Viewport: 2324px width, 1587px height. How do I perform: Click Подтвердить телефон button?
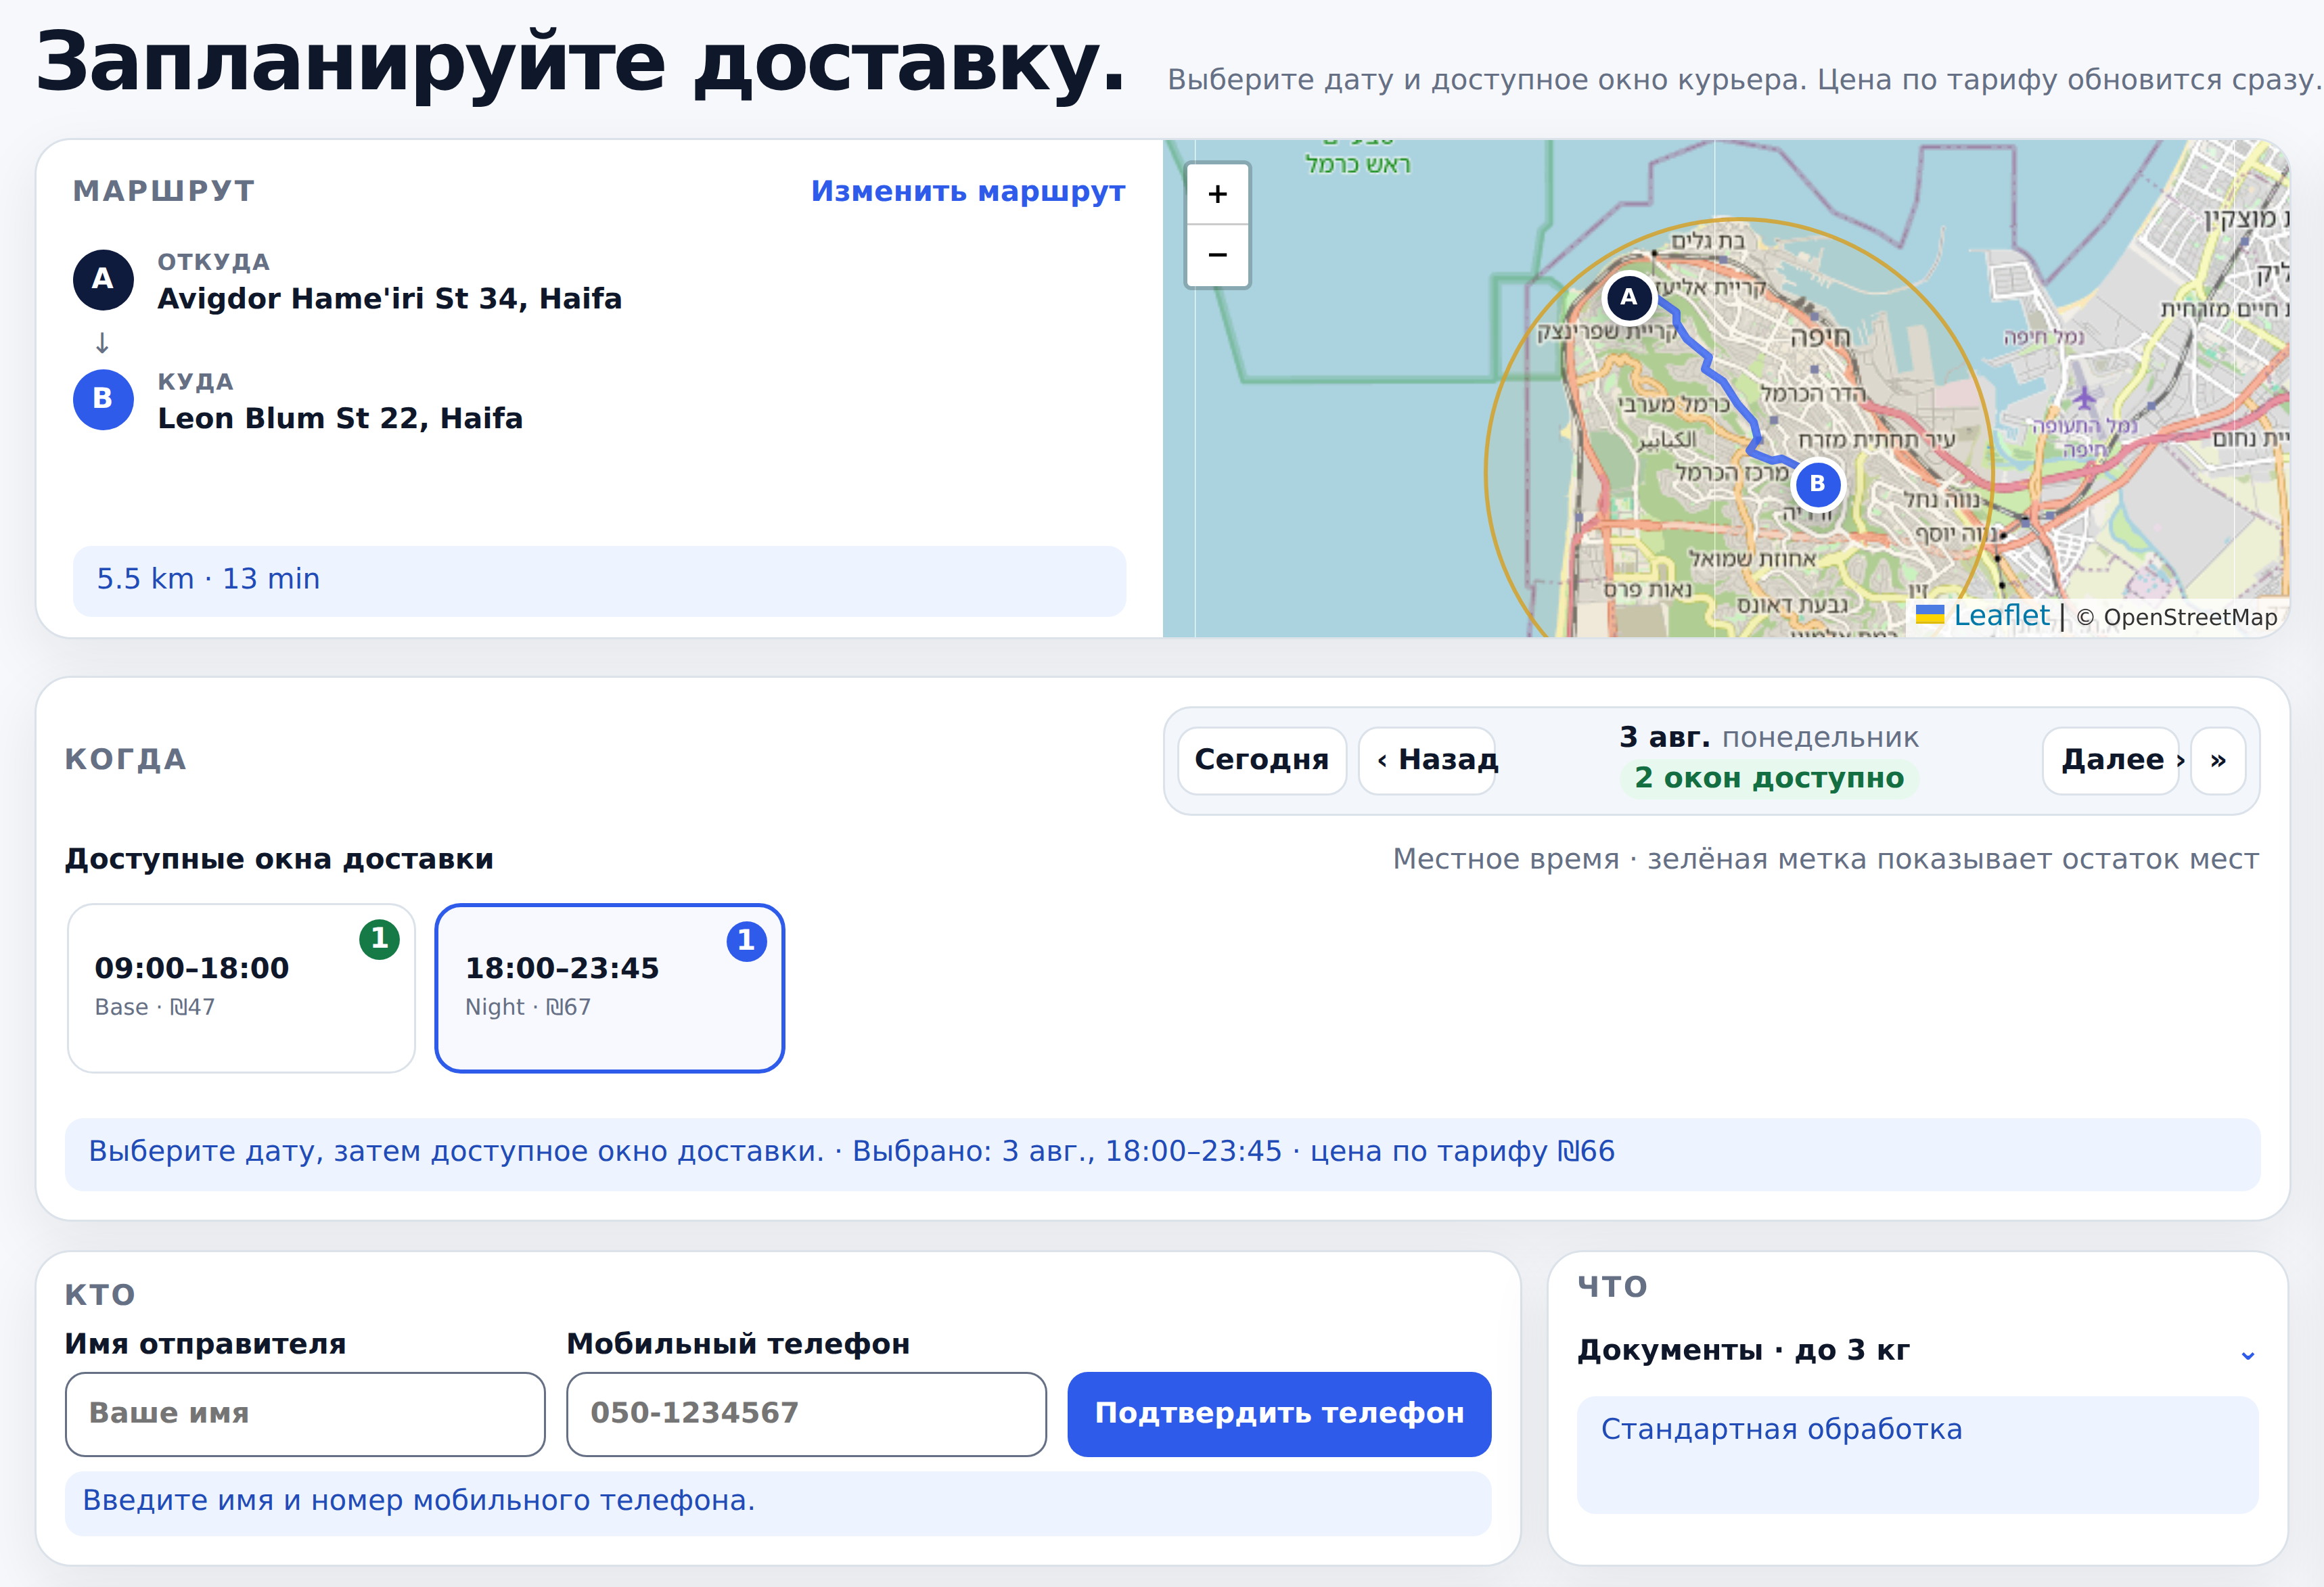pyautogui.click(x=1279, y=1413)
